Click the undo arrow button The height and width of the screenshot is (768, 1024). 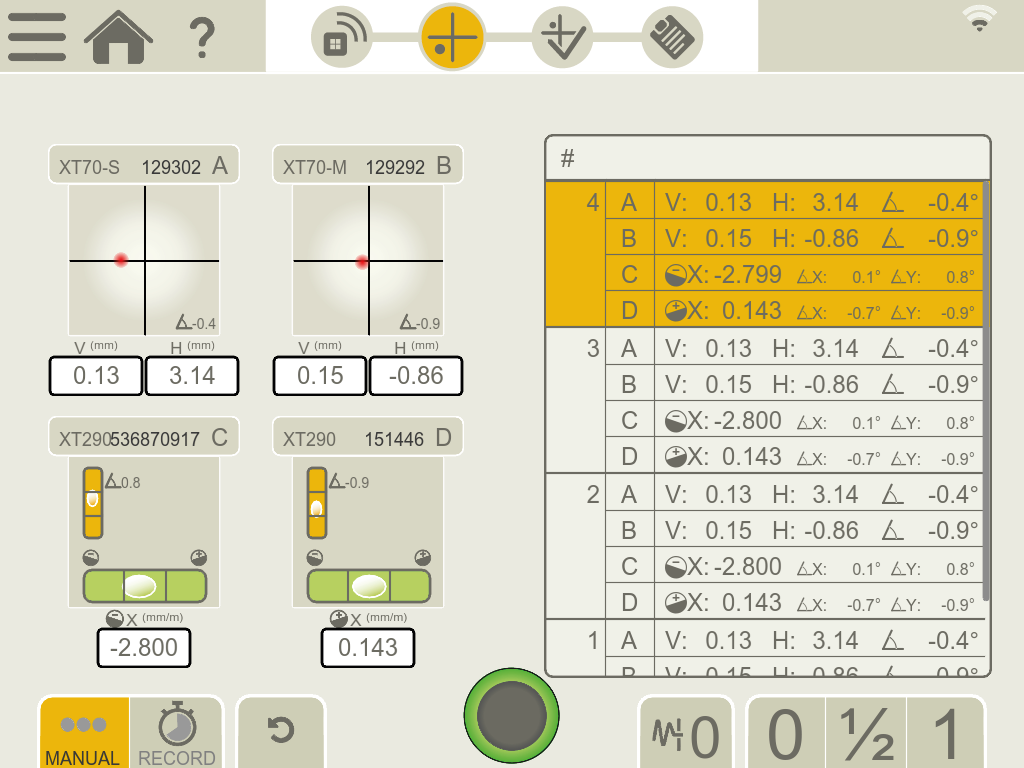pyautogui.click(x=281, y=731)
